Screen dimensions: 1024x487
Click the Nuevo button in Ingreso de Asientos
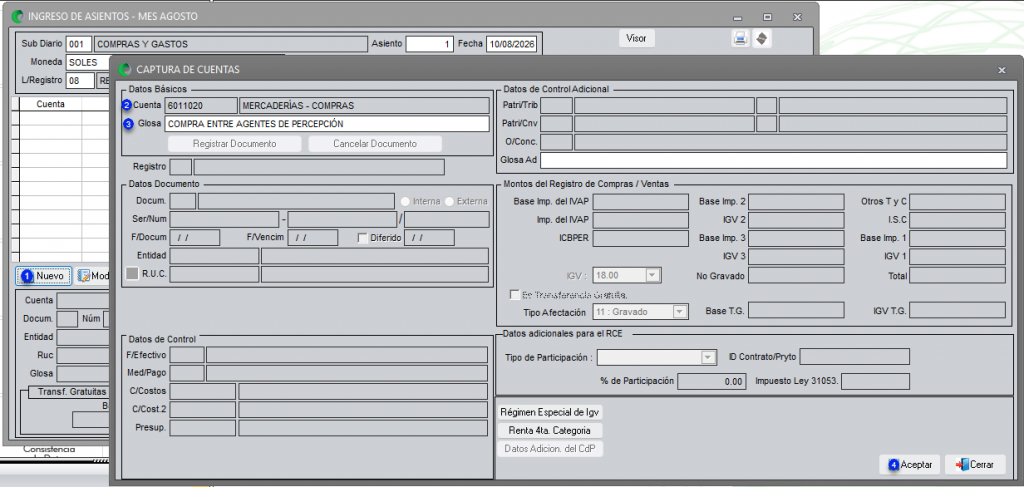(43, 276)
